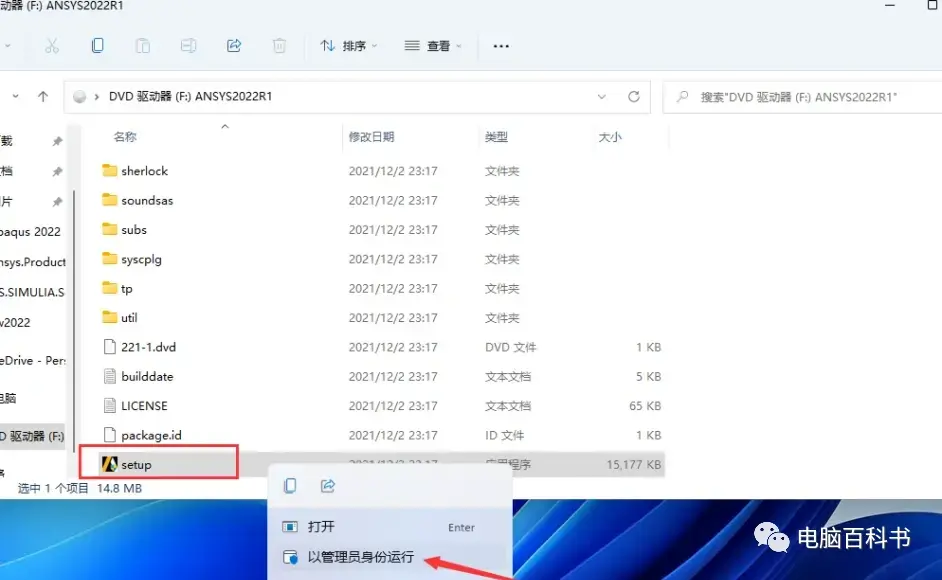Click the 65 KB size of LICENSE
Viewport: 942px width, 580px height.
645,406
